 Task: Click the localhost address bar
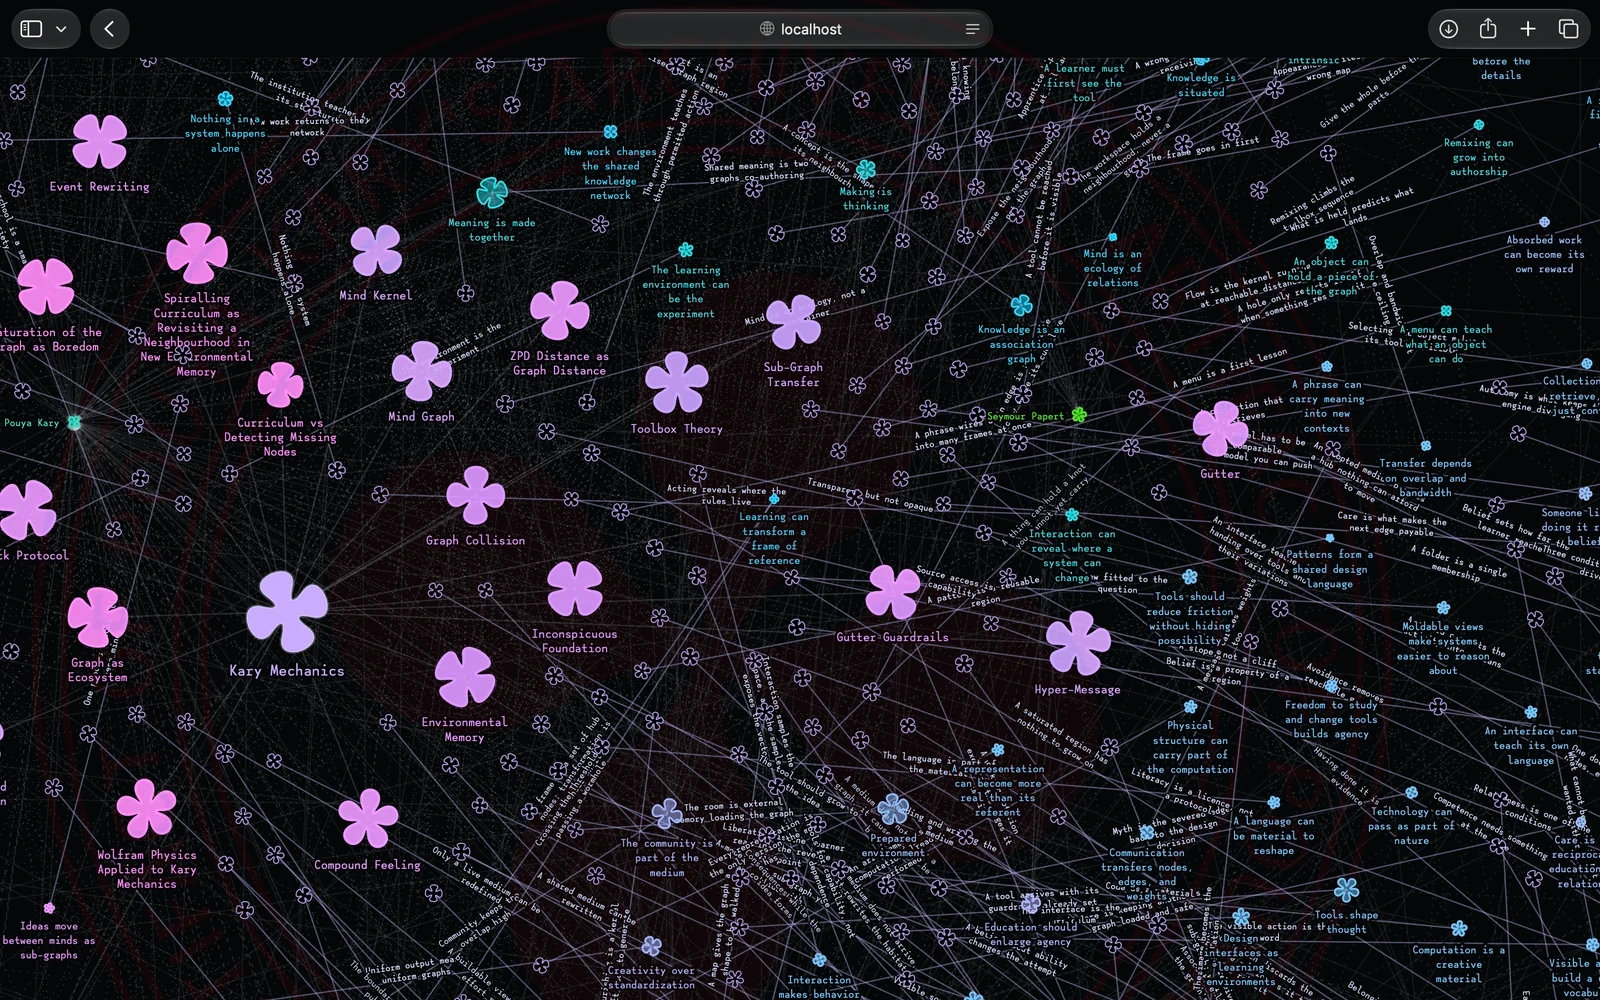800,29
